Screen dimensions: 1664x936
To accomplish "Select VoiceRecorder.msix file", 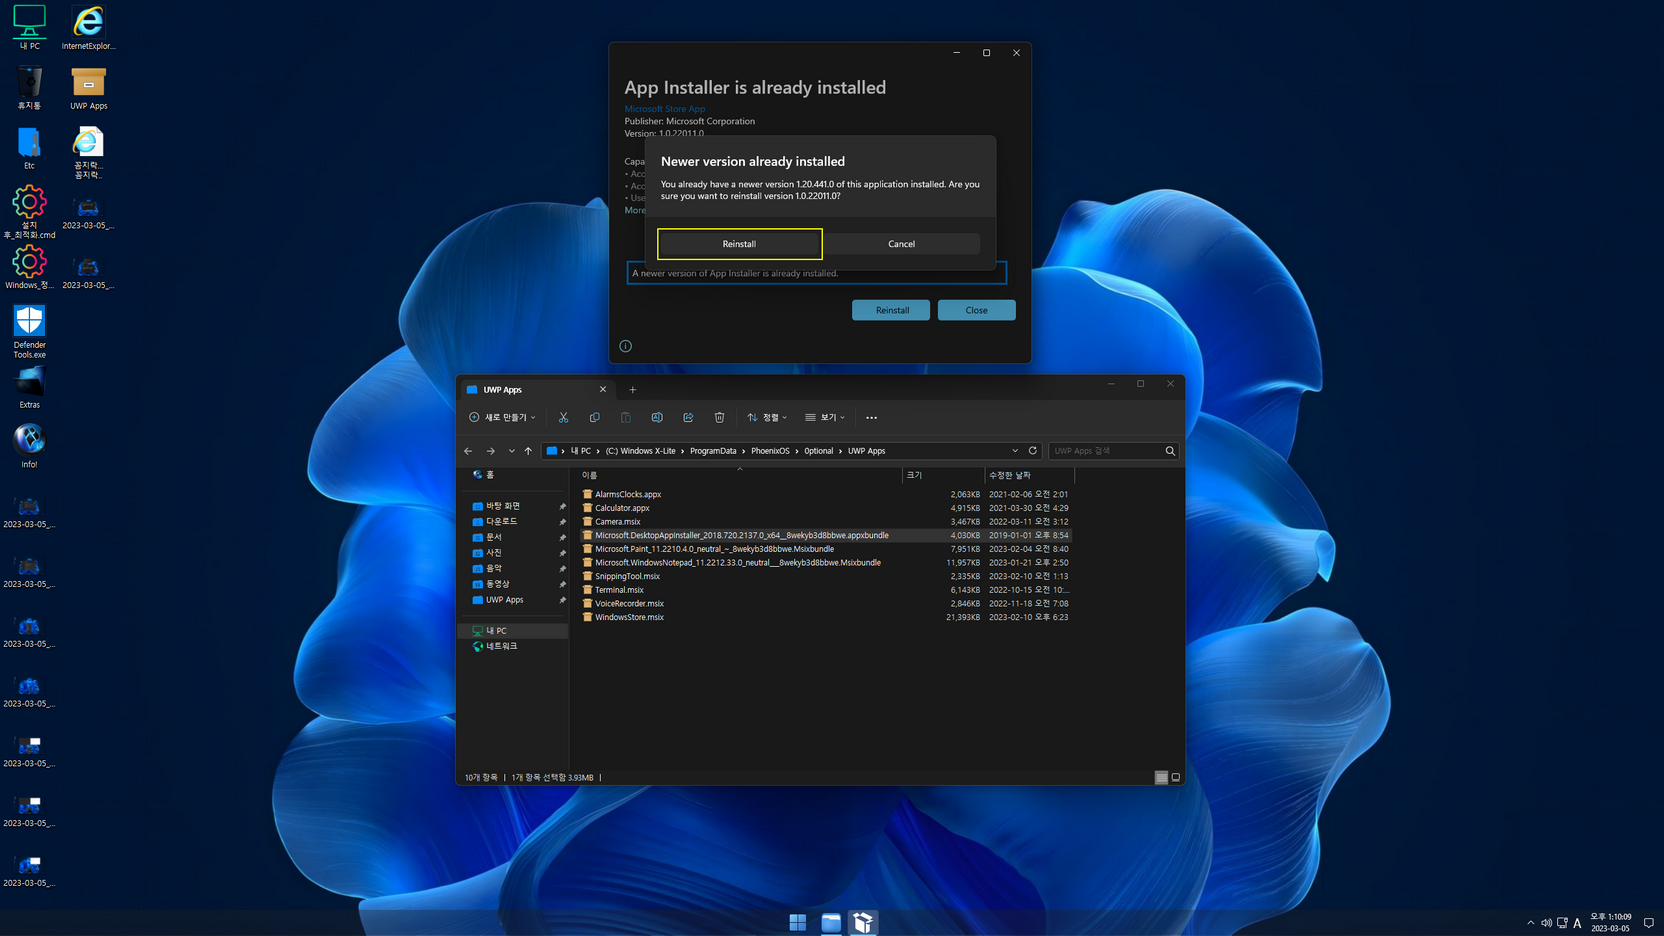I will click(629, 604).
